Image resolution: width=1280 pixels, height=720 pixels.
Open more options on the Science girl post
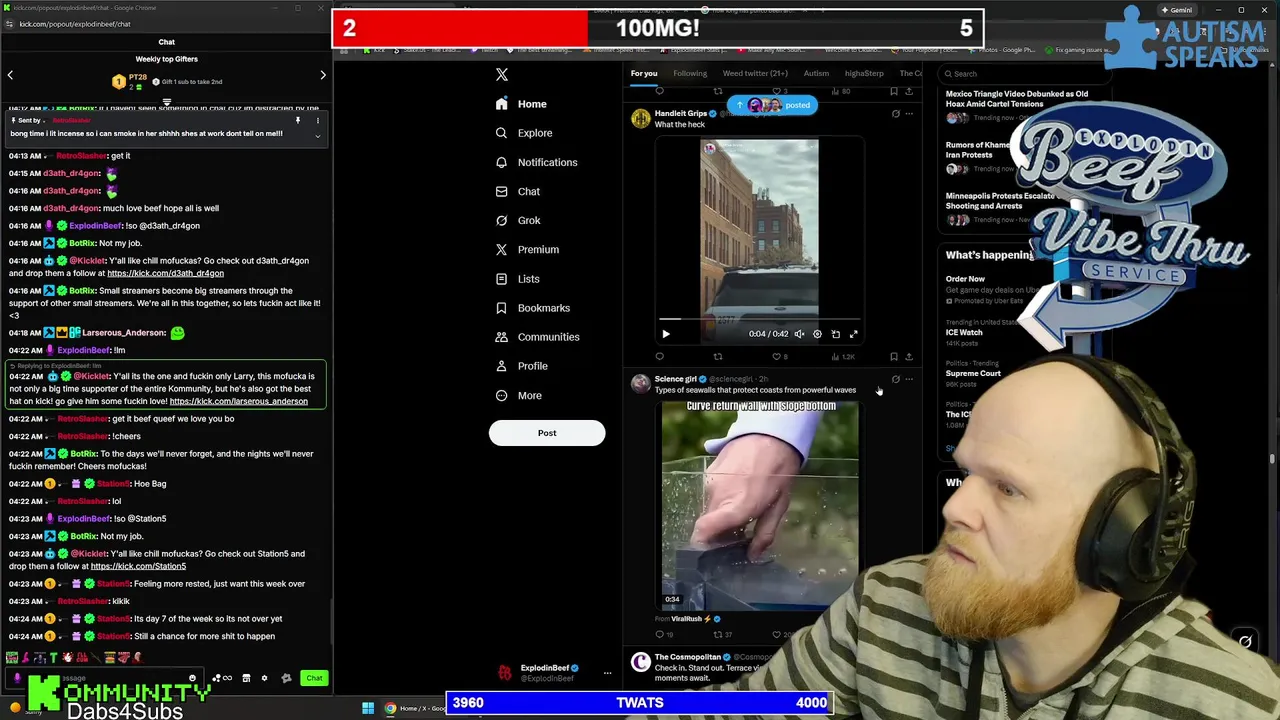tap(909, 379)
